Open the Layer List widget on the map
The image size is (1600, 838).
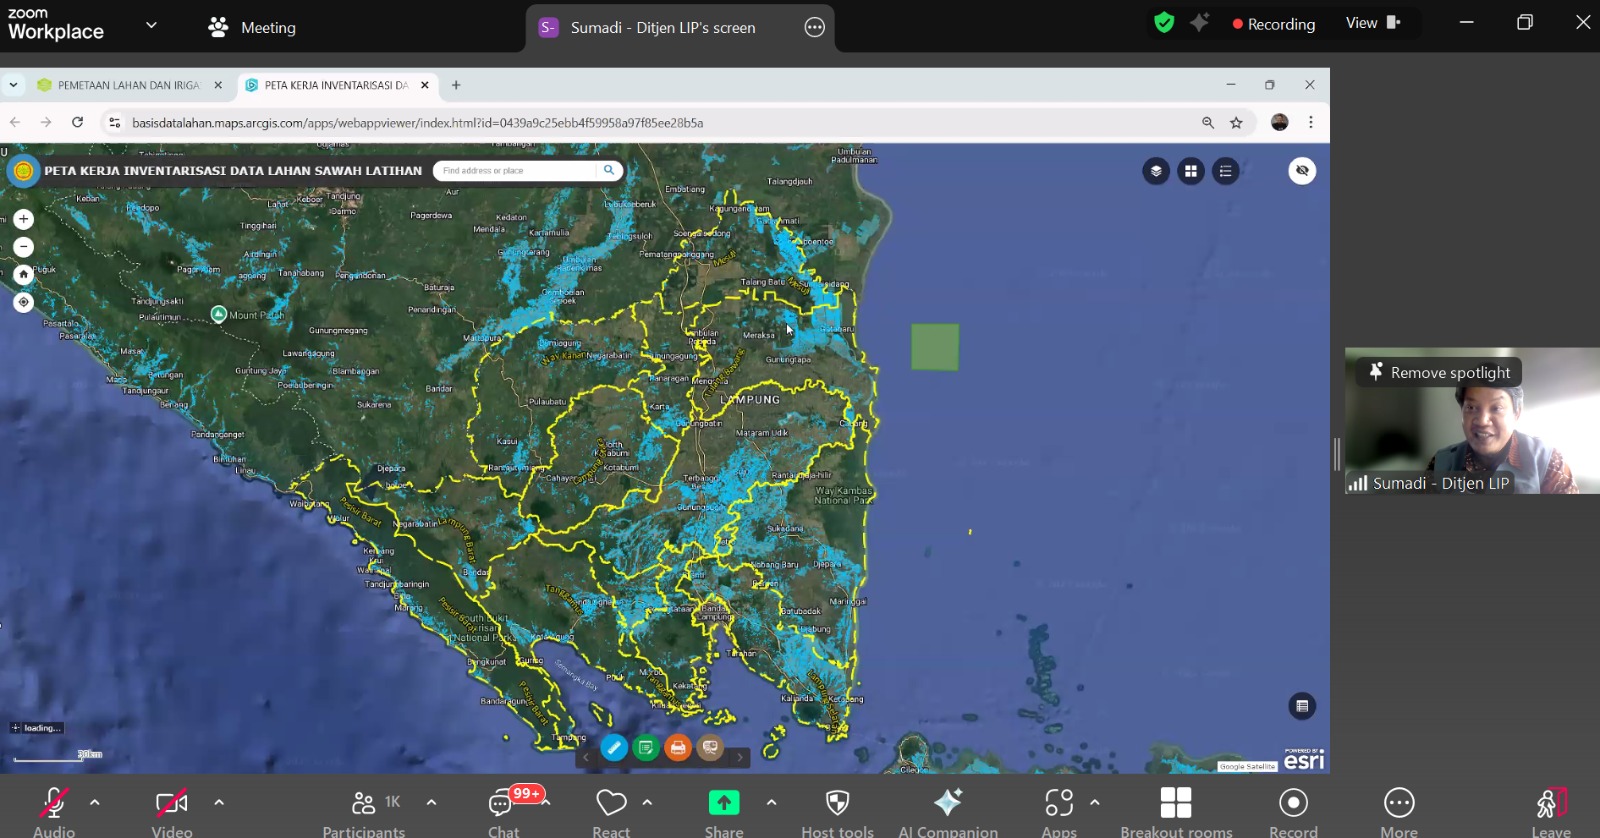coord(1156,171)
